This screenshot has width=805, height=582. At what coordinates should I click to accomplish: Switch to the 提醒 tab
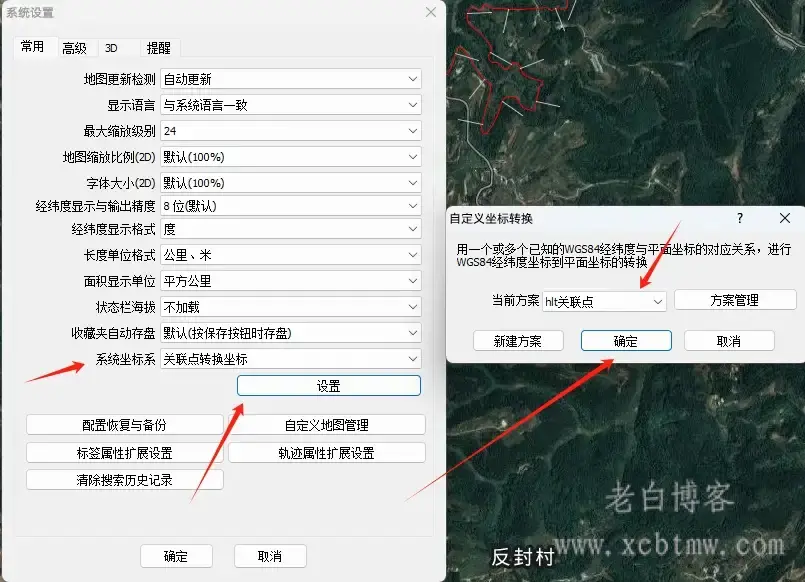tap(157, 47)
